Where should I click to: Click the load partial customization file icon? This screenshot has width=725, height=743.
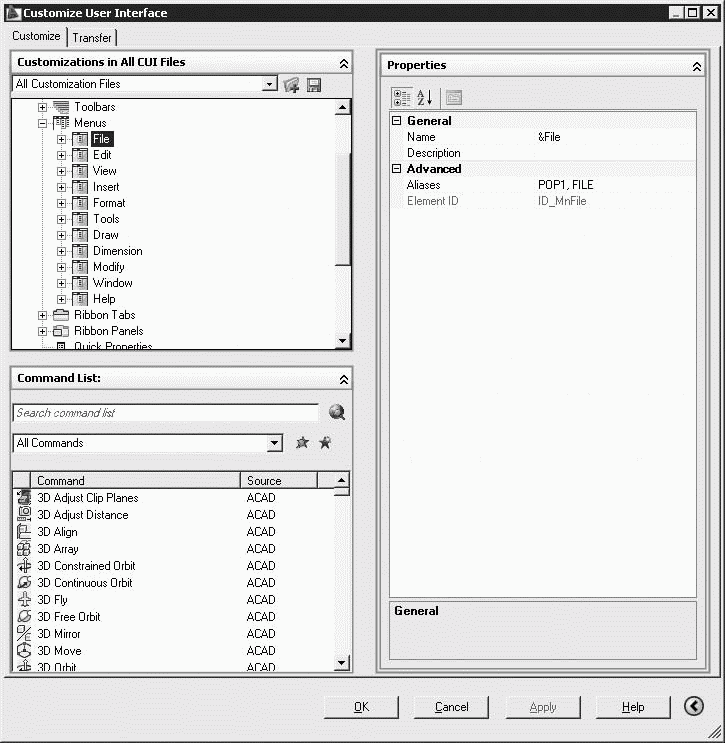pos(292,85)
